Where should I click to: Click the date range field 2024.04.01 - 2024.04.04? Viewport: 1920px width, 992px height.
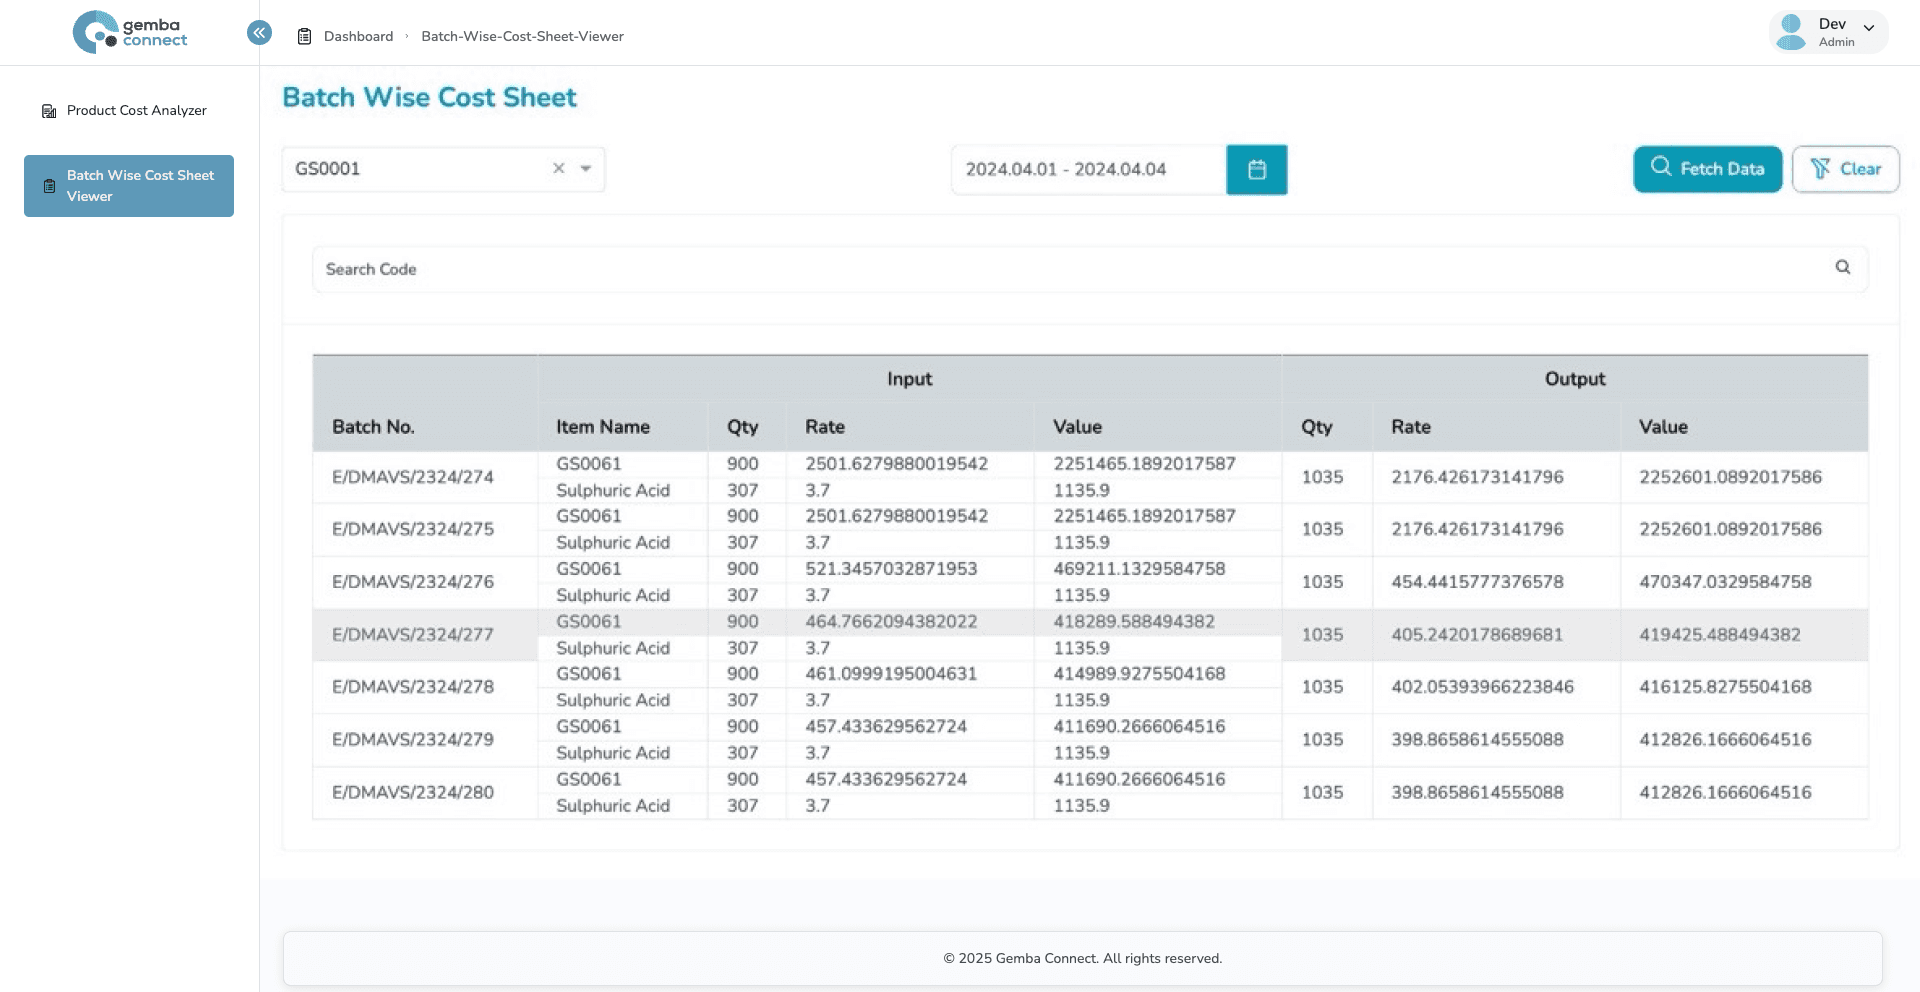click(x=1089, y=170)
